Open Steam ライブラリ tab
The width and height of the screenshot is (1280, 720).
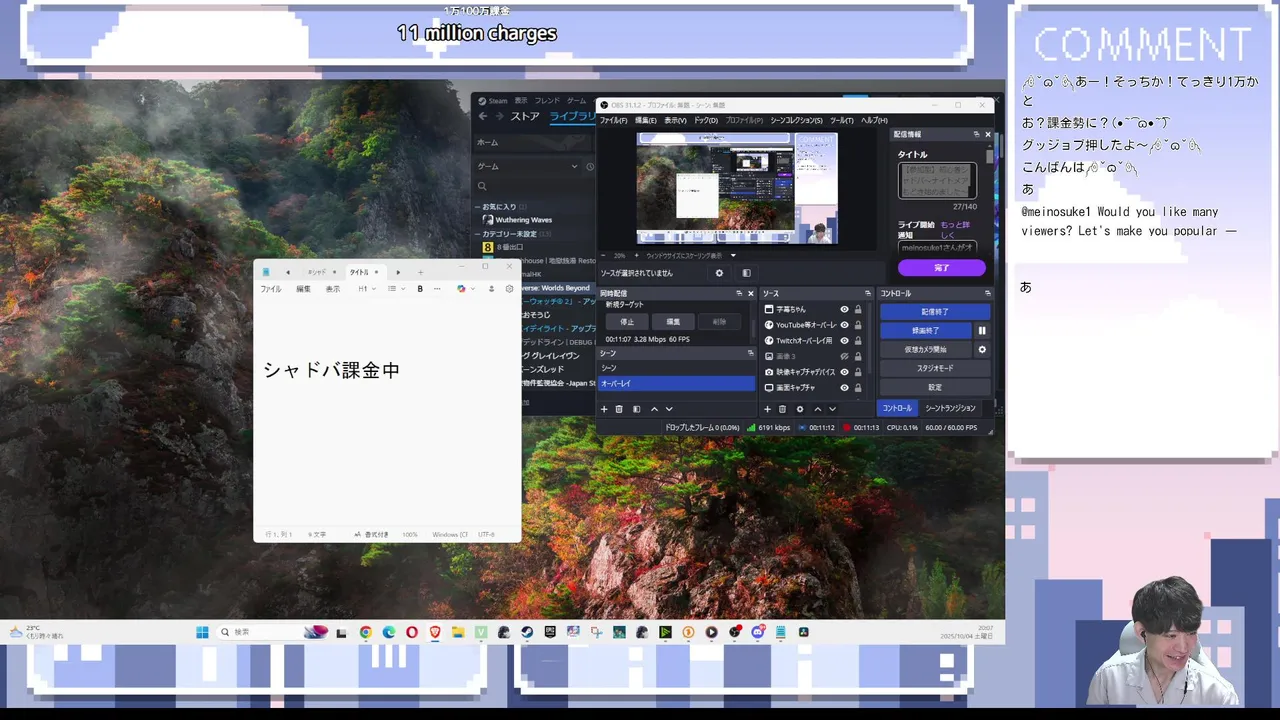(x=572, y=116)
